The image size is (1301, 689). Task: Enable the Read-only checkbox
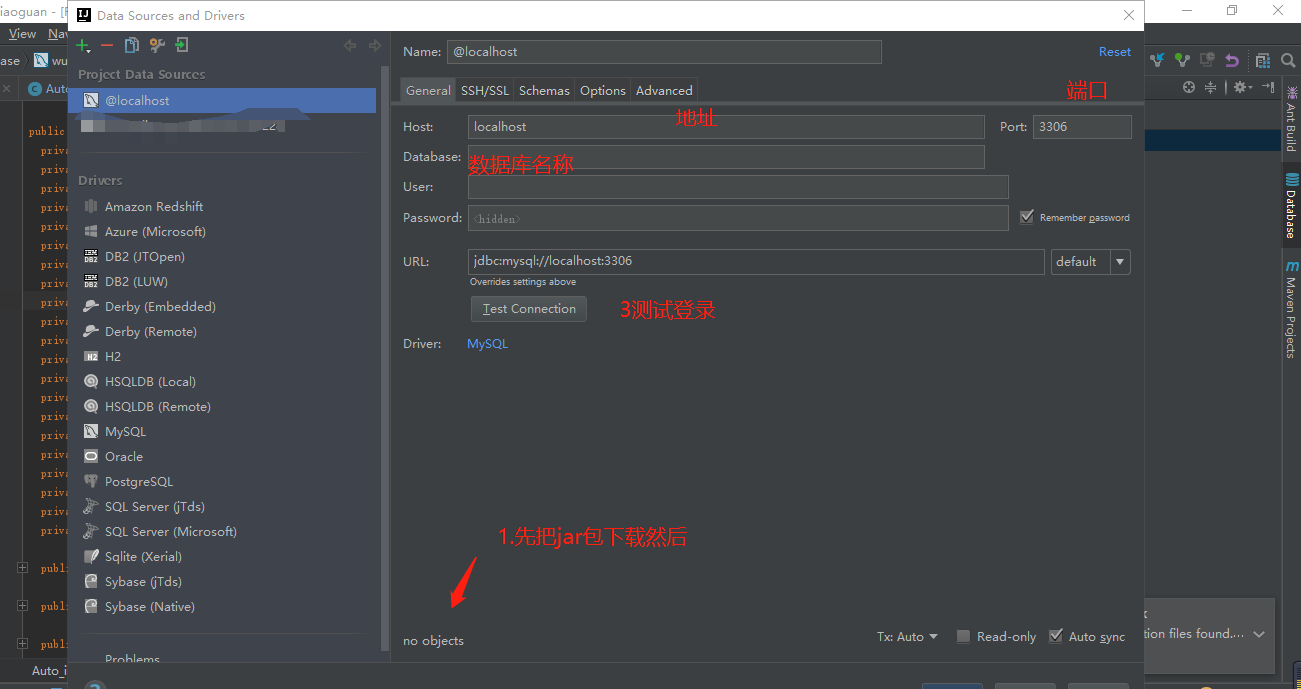[963, 636]
